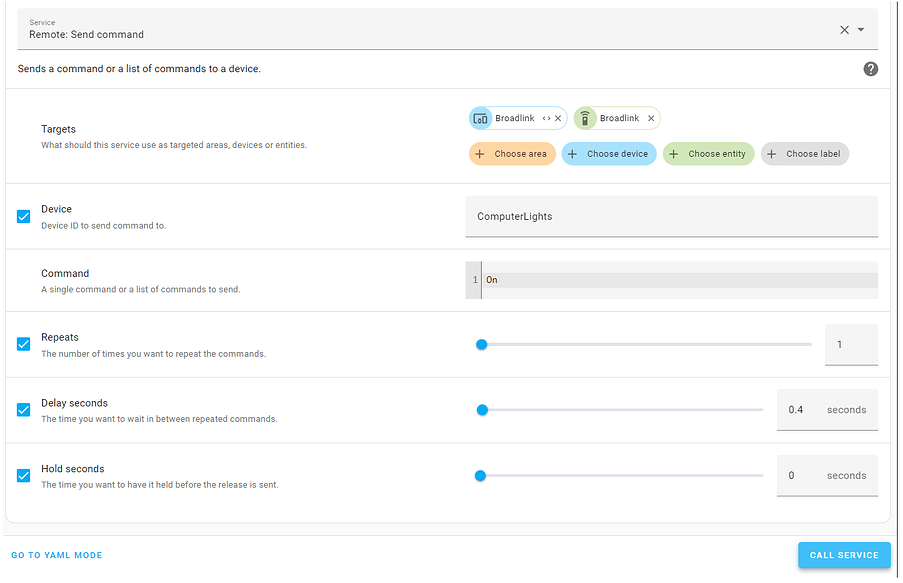The height and width of the screenshot is (583, 903).
Task: Remove the Broadlink device target
Action: [x=558, y=118]
